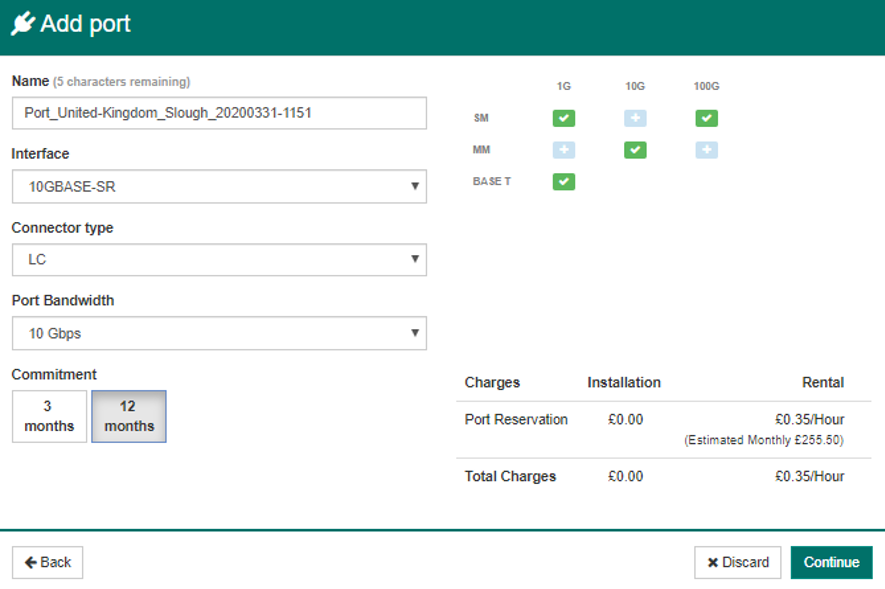Click the green check icon for MM at 10G
885x589 pixels.
click(x=635, y=150)
